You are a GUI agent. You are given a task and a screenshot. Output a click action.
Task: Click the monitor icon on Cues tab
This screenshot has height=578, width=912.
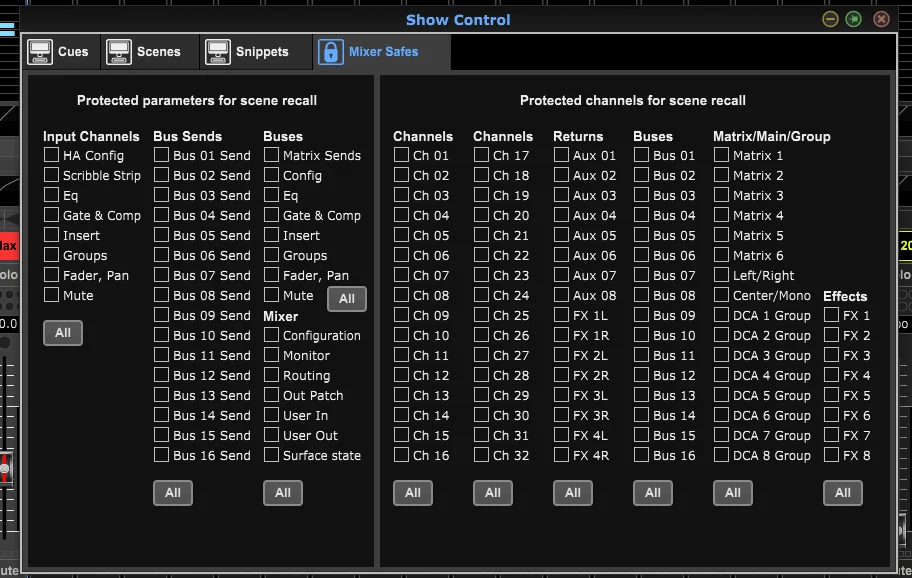point(40,52)
